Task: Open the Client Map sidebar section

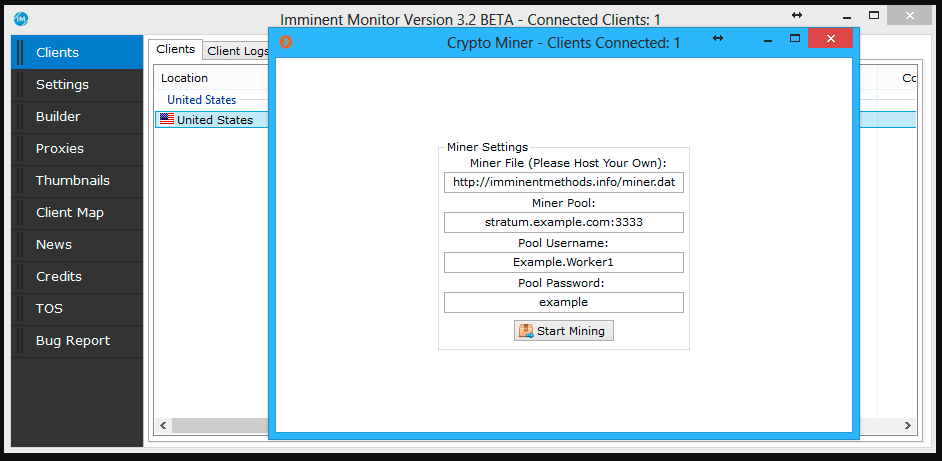Action: click(x=77, y=213)
